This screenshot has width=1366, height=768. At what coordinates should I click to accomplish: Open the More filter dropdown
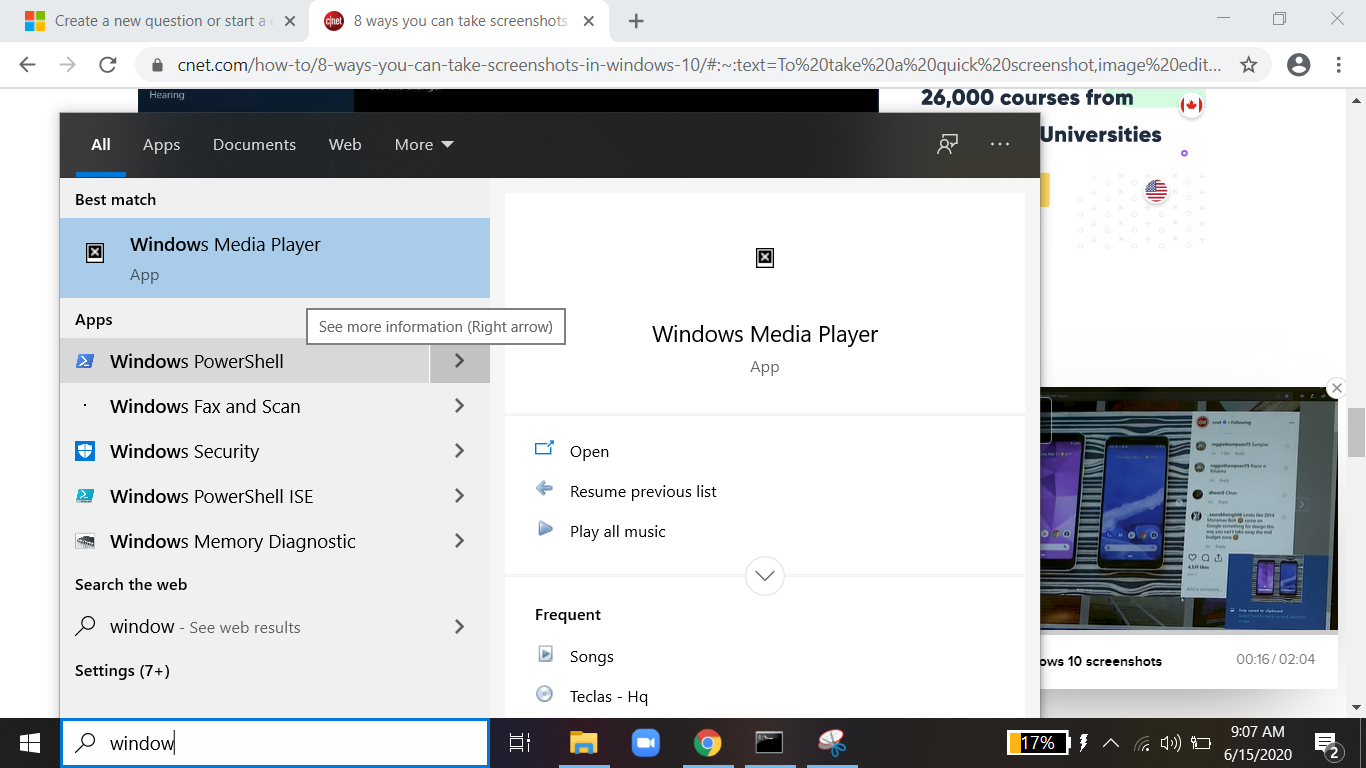pyautogui.click(x=424, y=144)
